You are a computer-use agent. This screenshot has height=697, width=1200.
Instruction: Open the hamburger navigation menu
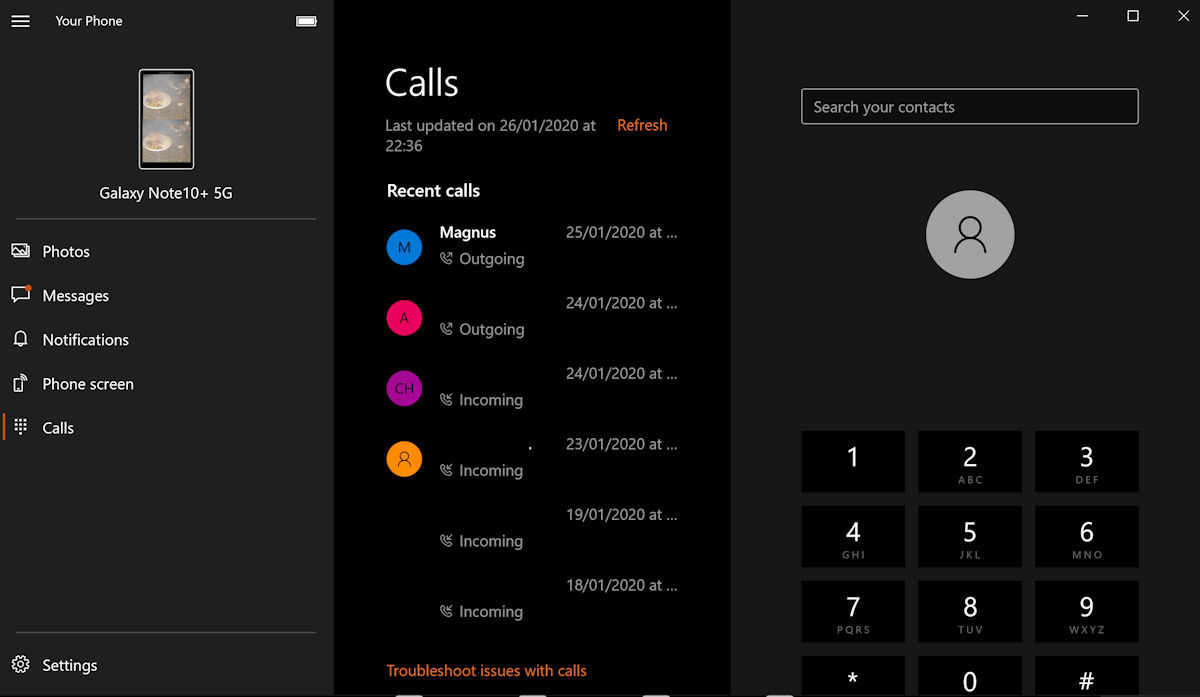click(20, 21)
